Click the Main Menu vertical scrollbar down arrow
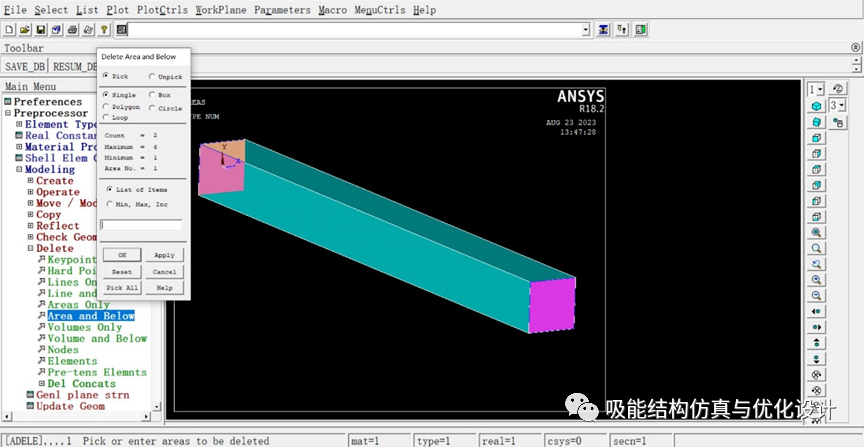864x447 pixels. coord(156,407)
